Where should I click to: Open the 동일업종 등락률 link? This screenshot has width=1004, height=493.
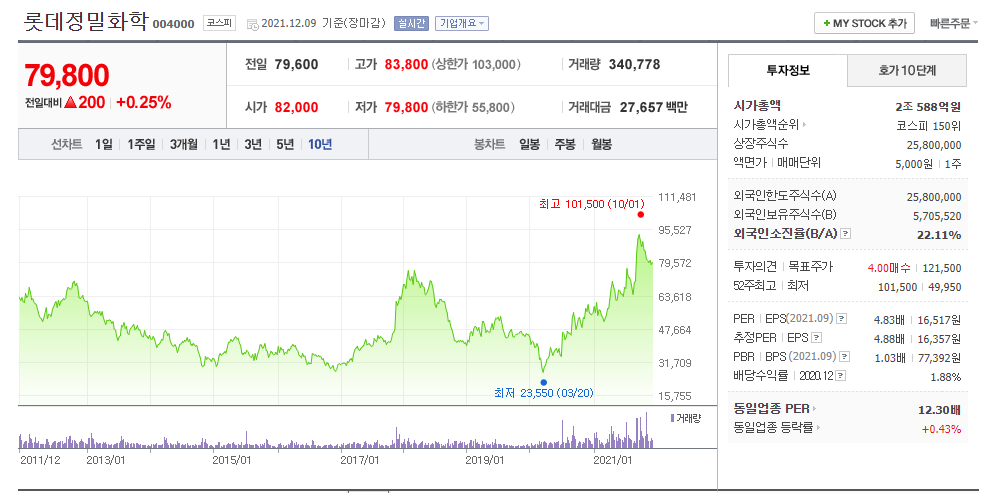[x=774, y=427]
